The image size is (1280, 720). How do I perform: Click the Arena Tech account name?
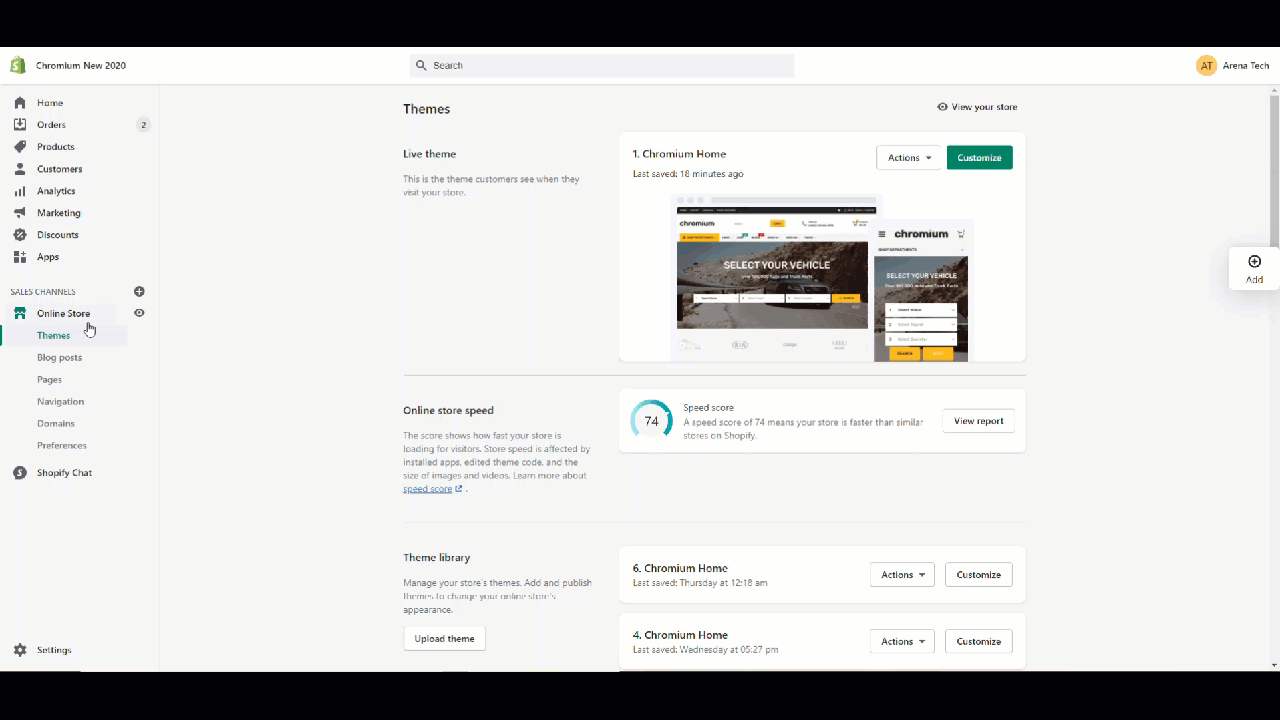1246,66
